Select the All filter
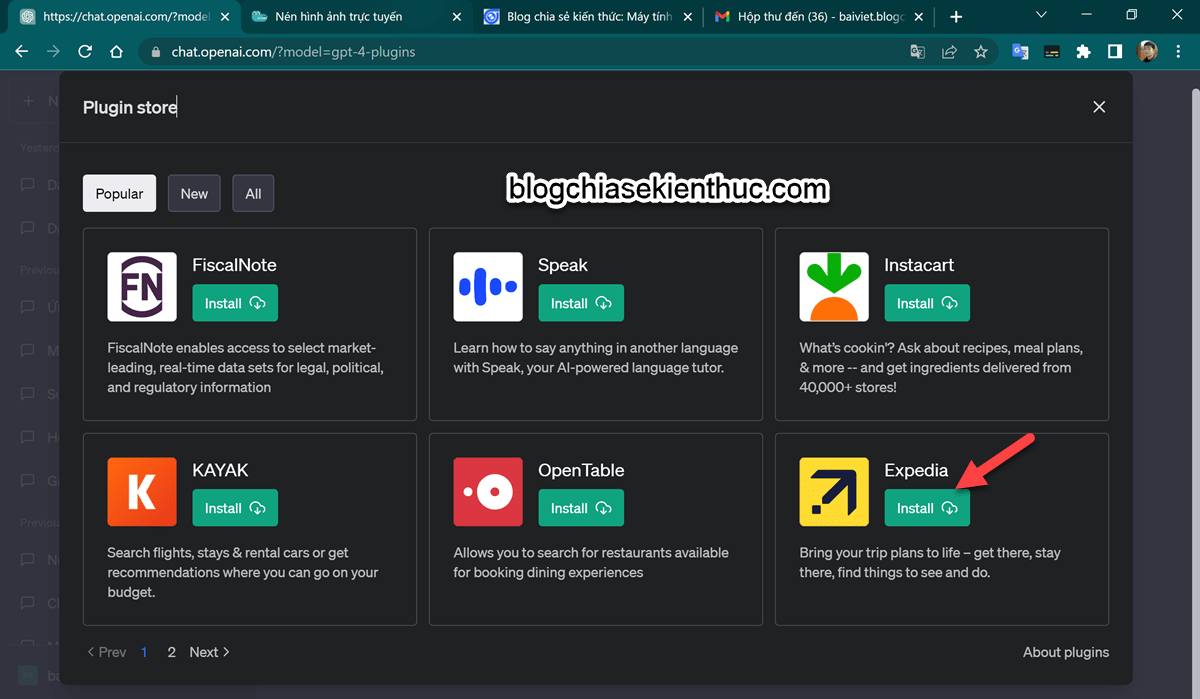Image resolution: width=1200 pixels, height=699 pixels. pyautogui.click(x=253, y=193)
